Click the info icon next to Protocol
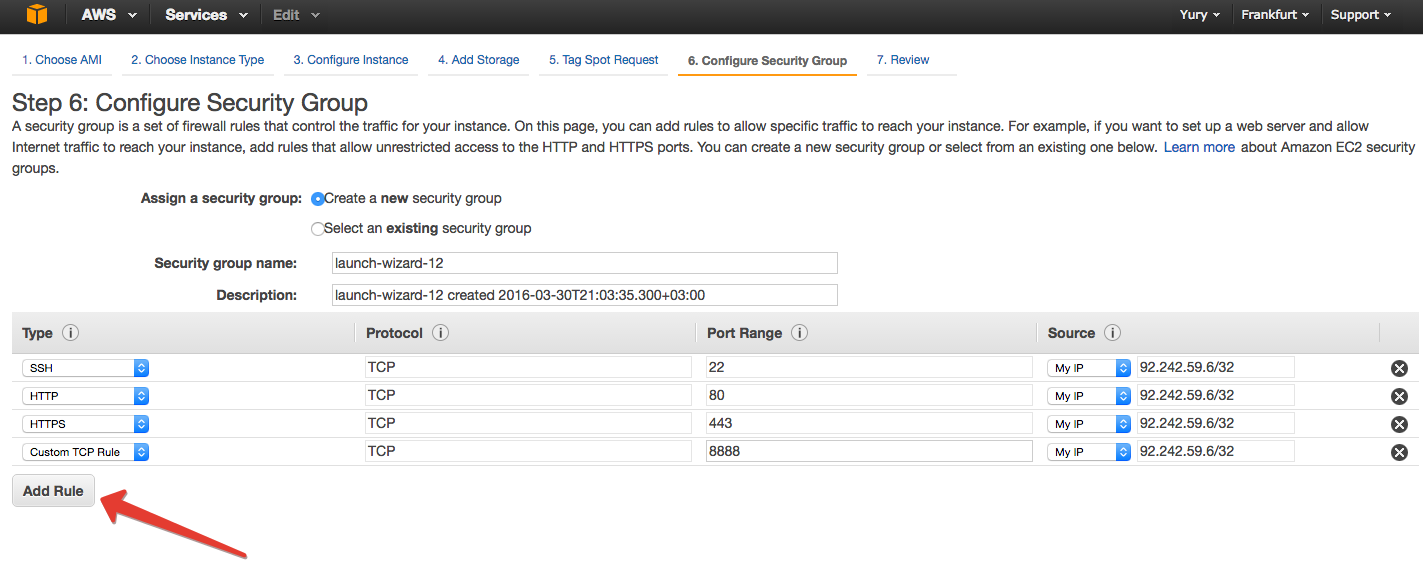Image resolution: width=1423 pixels, height=563 pixels. tap(440, 333)
